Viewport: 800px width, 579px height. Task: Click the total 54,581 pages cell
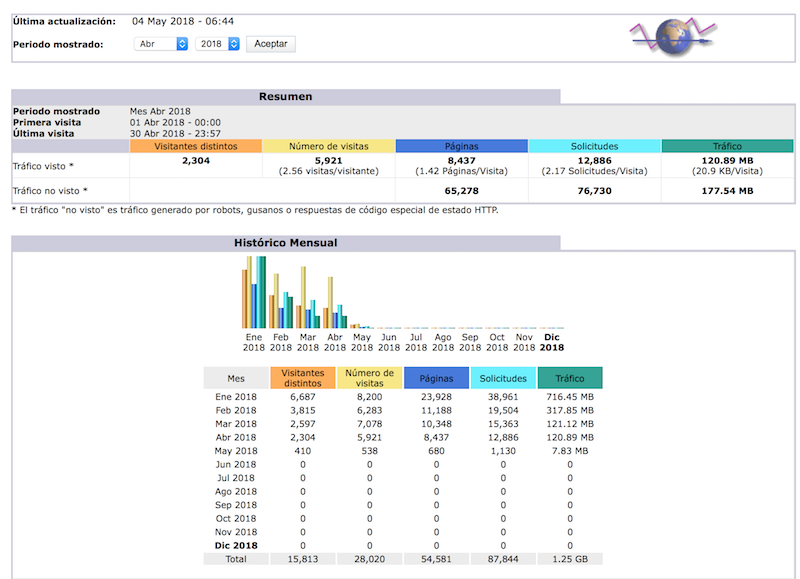pos(436,559)
